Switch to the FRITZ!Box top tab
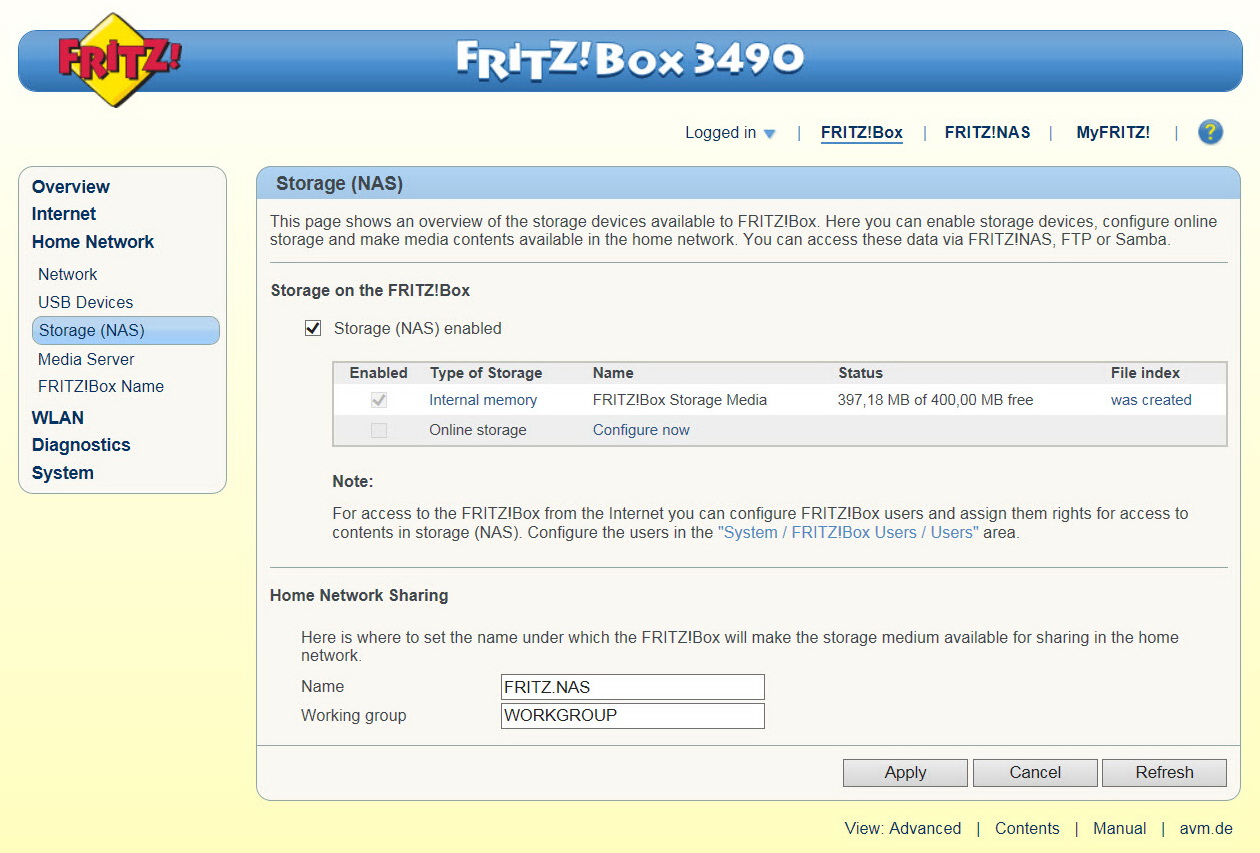Screen dimensions: 1260x853 [862, 132]
